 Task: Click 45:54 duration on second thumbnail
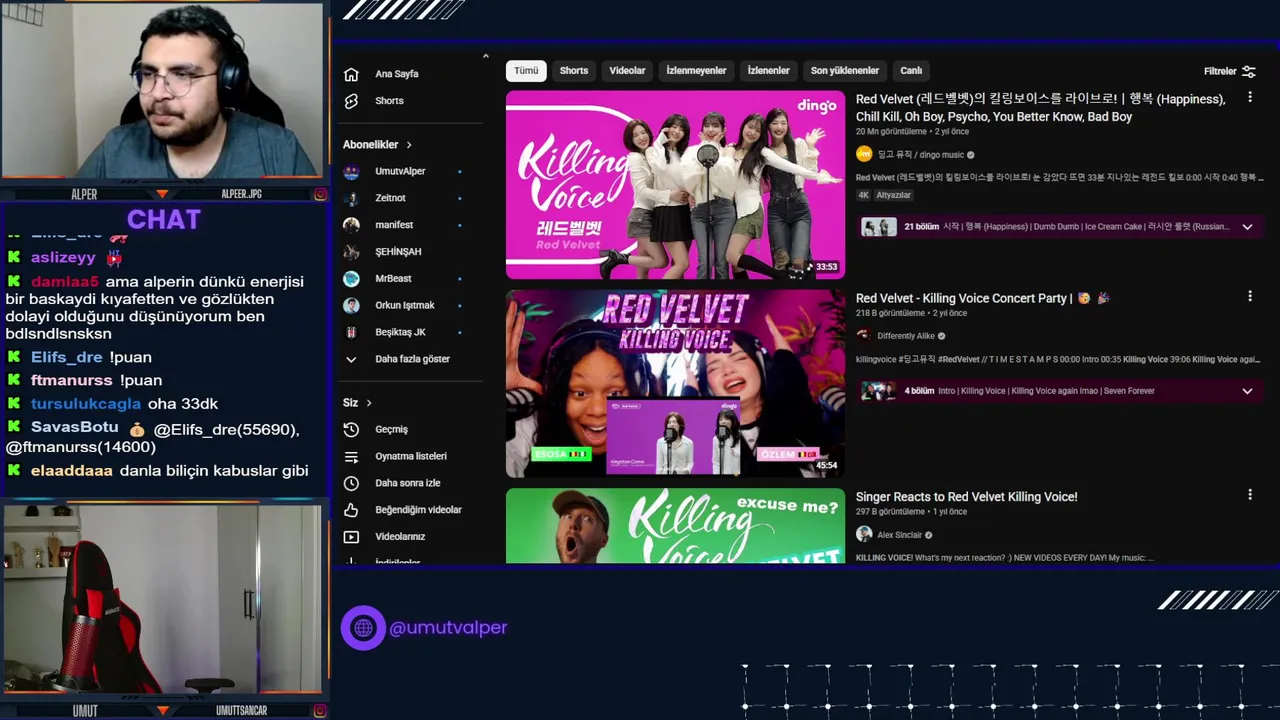(x=826, y=465)
